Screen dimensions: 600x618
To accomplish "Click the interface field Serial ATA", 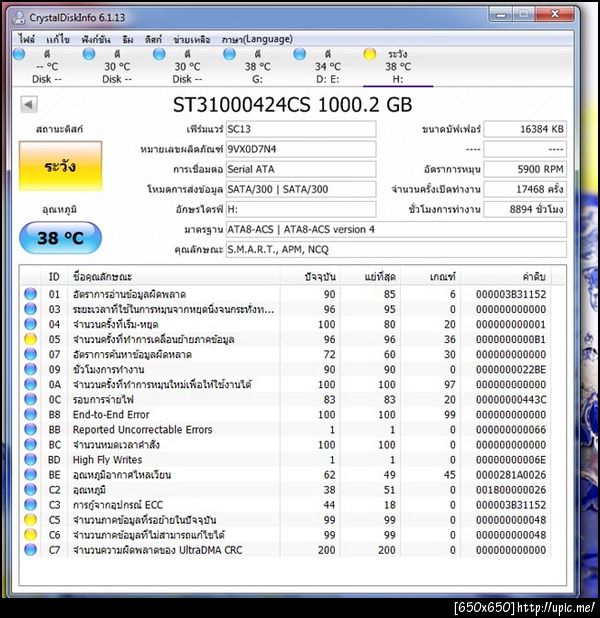I will point(301,169).
